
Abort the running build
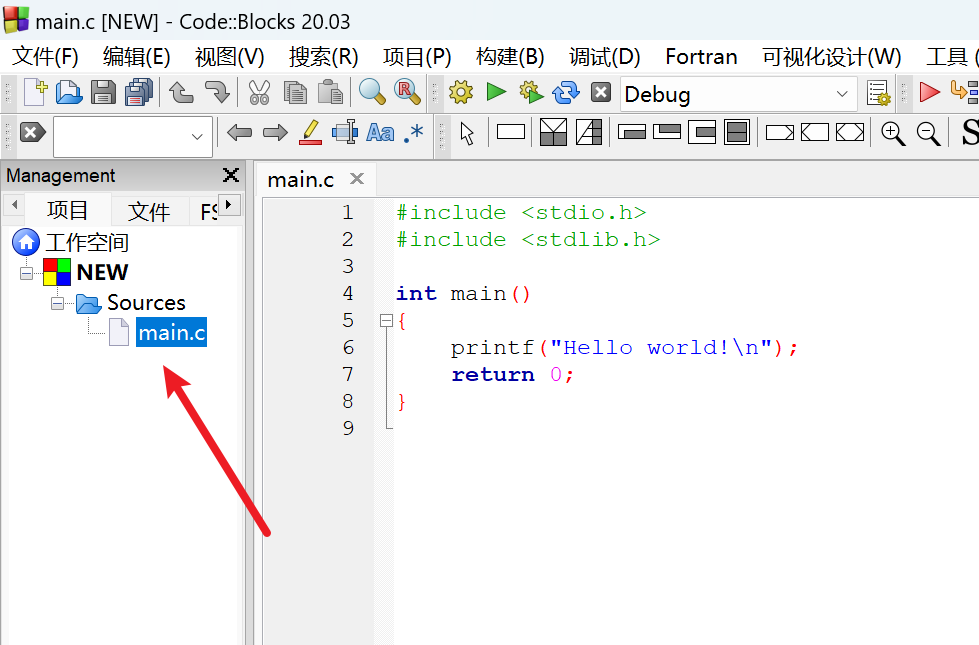click(x=601, y=92)
